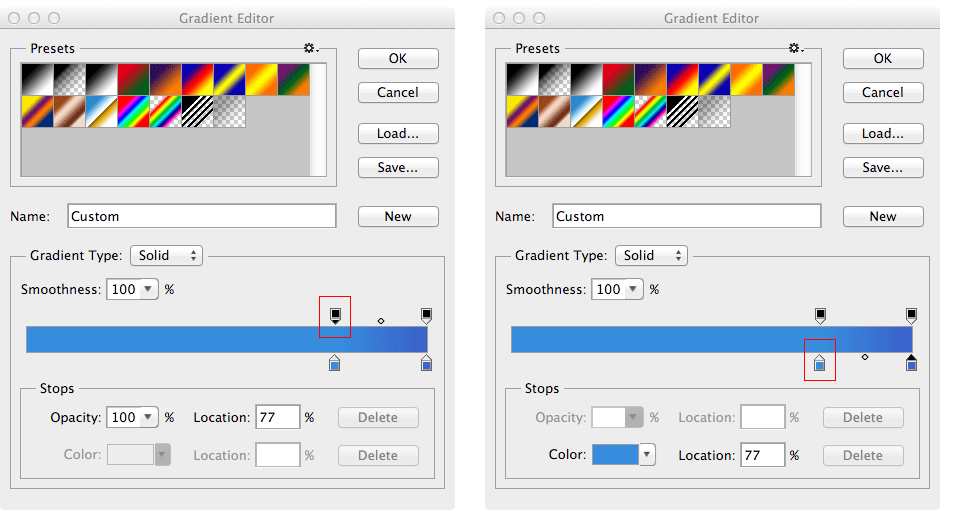Open presets gear menu in right editor
This screenshot has height=520, width=960.
(x=796, y=48)
